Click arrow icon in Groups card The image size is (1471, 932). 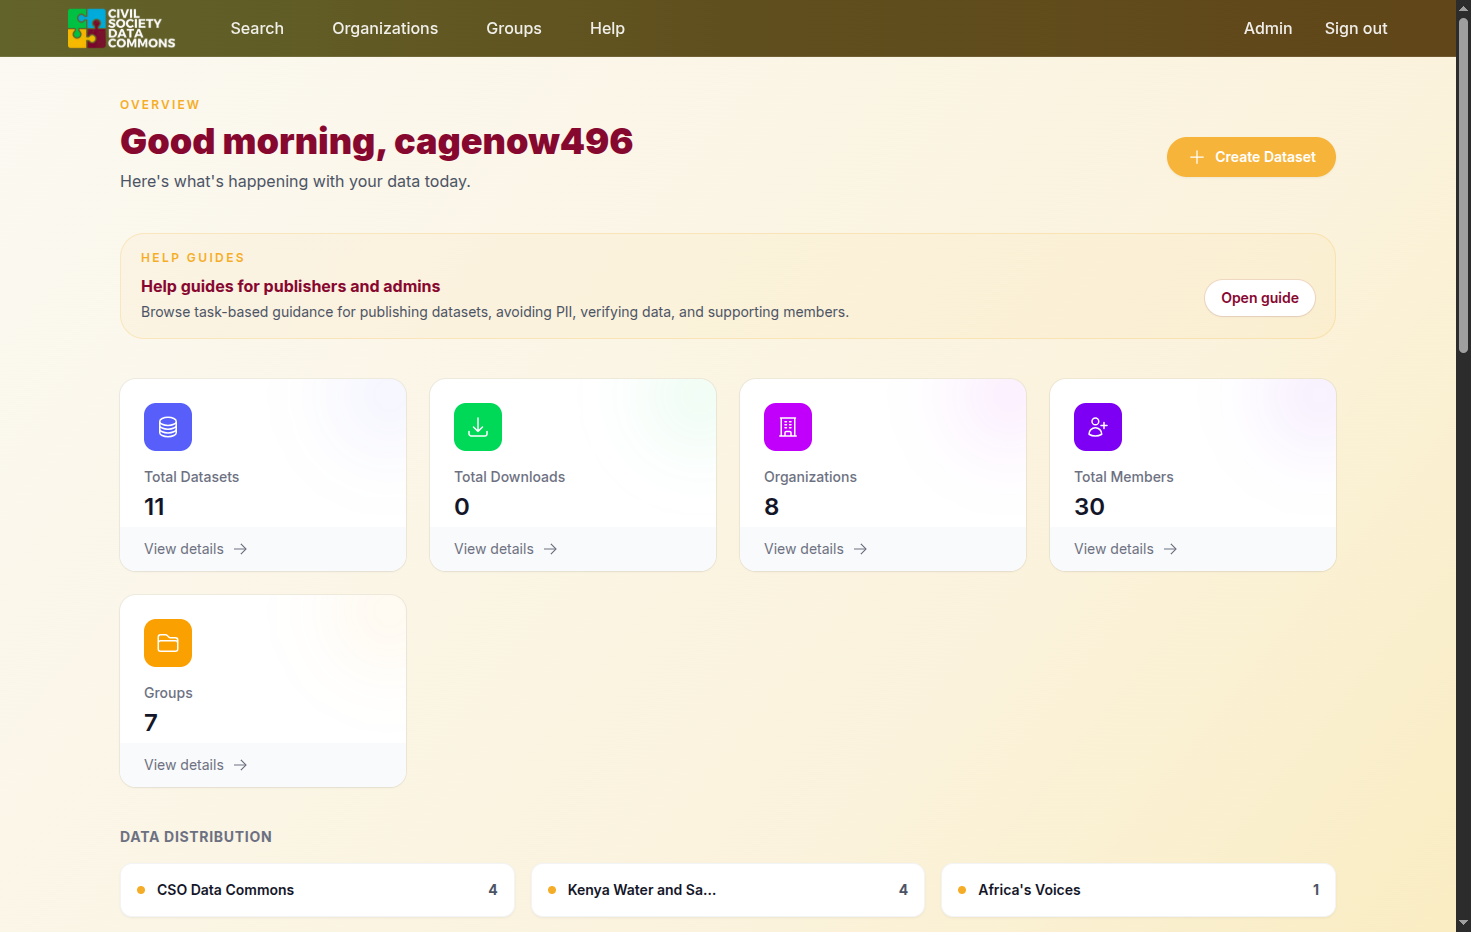240,765
